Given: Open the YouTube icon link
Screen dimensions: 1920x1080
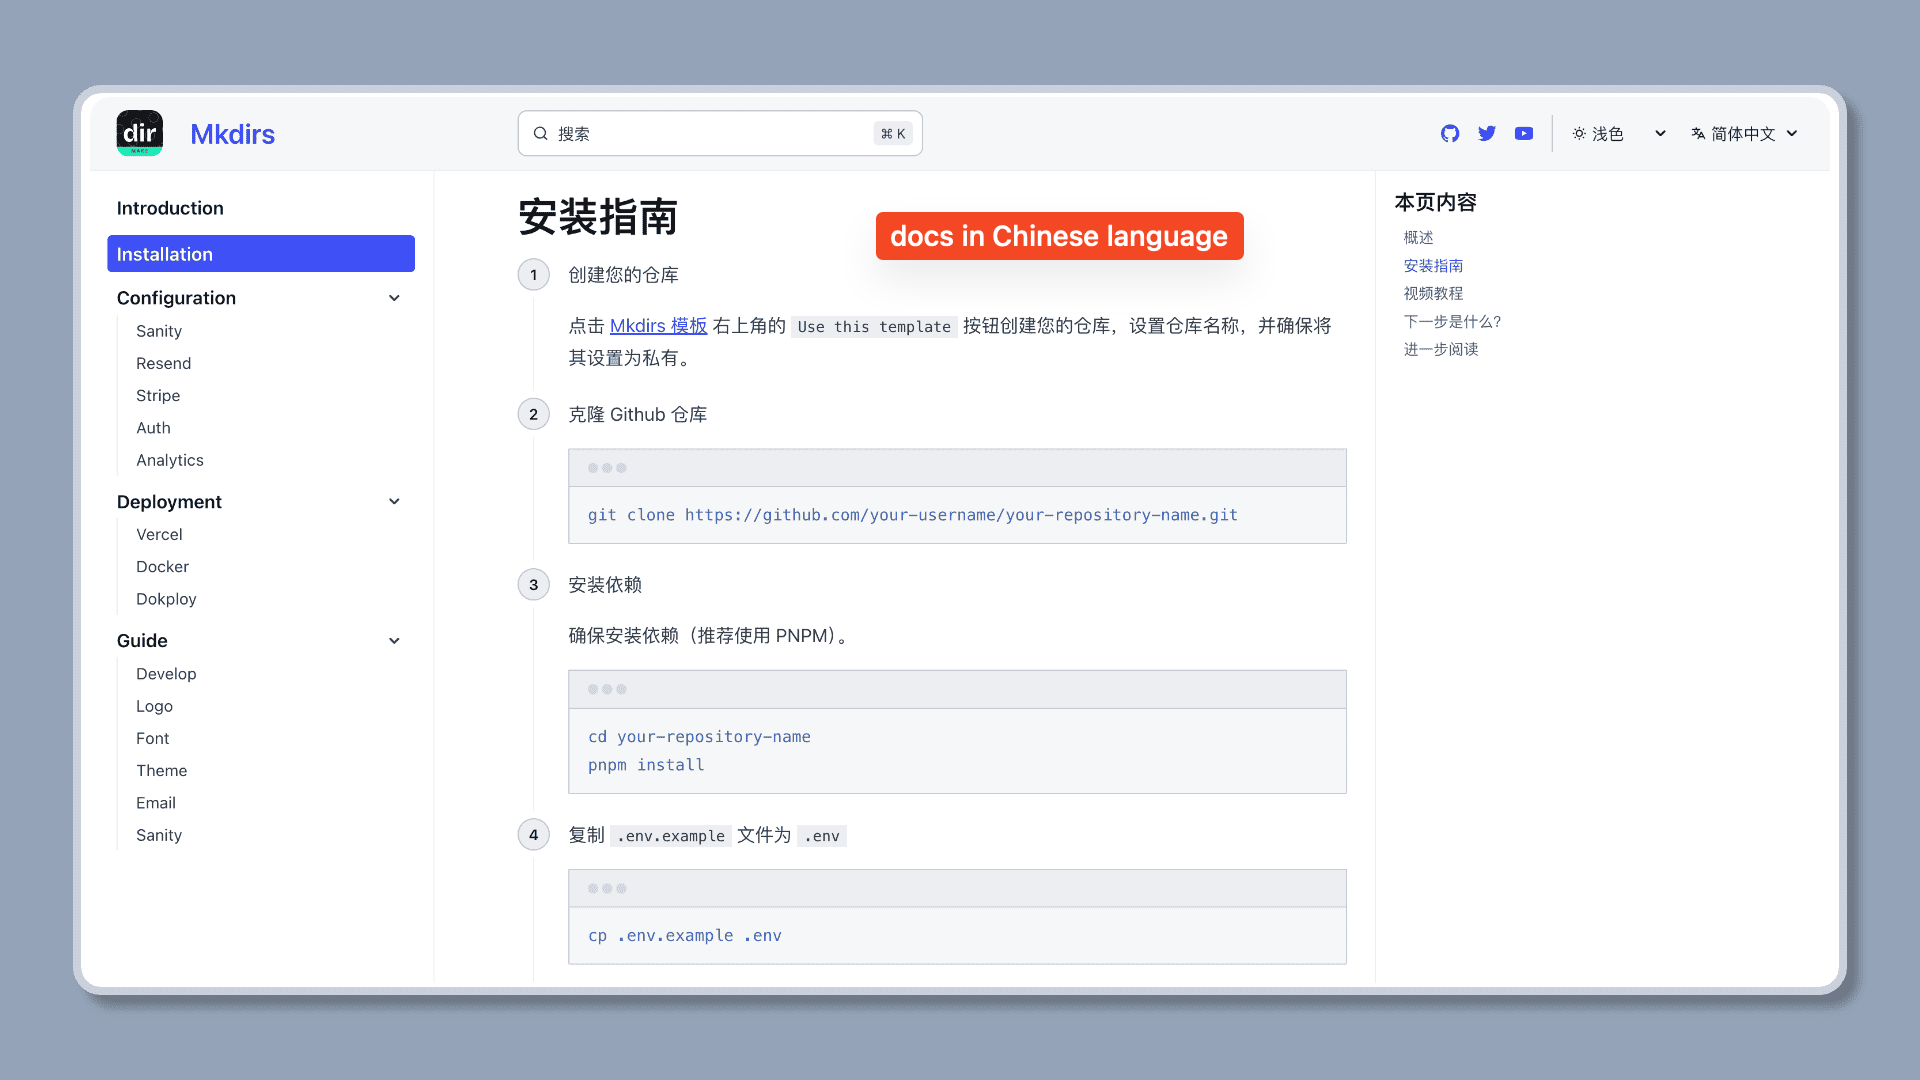Looking at the screenshot, I should [1524, 133].
